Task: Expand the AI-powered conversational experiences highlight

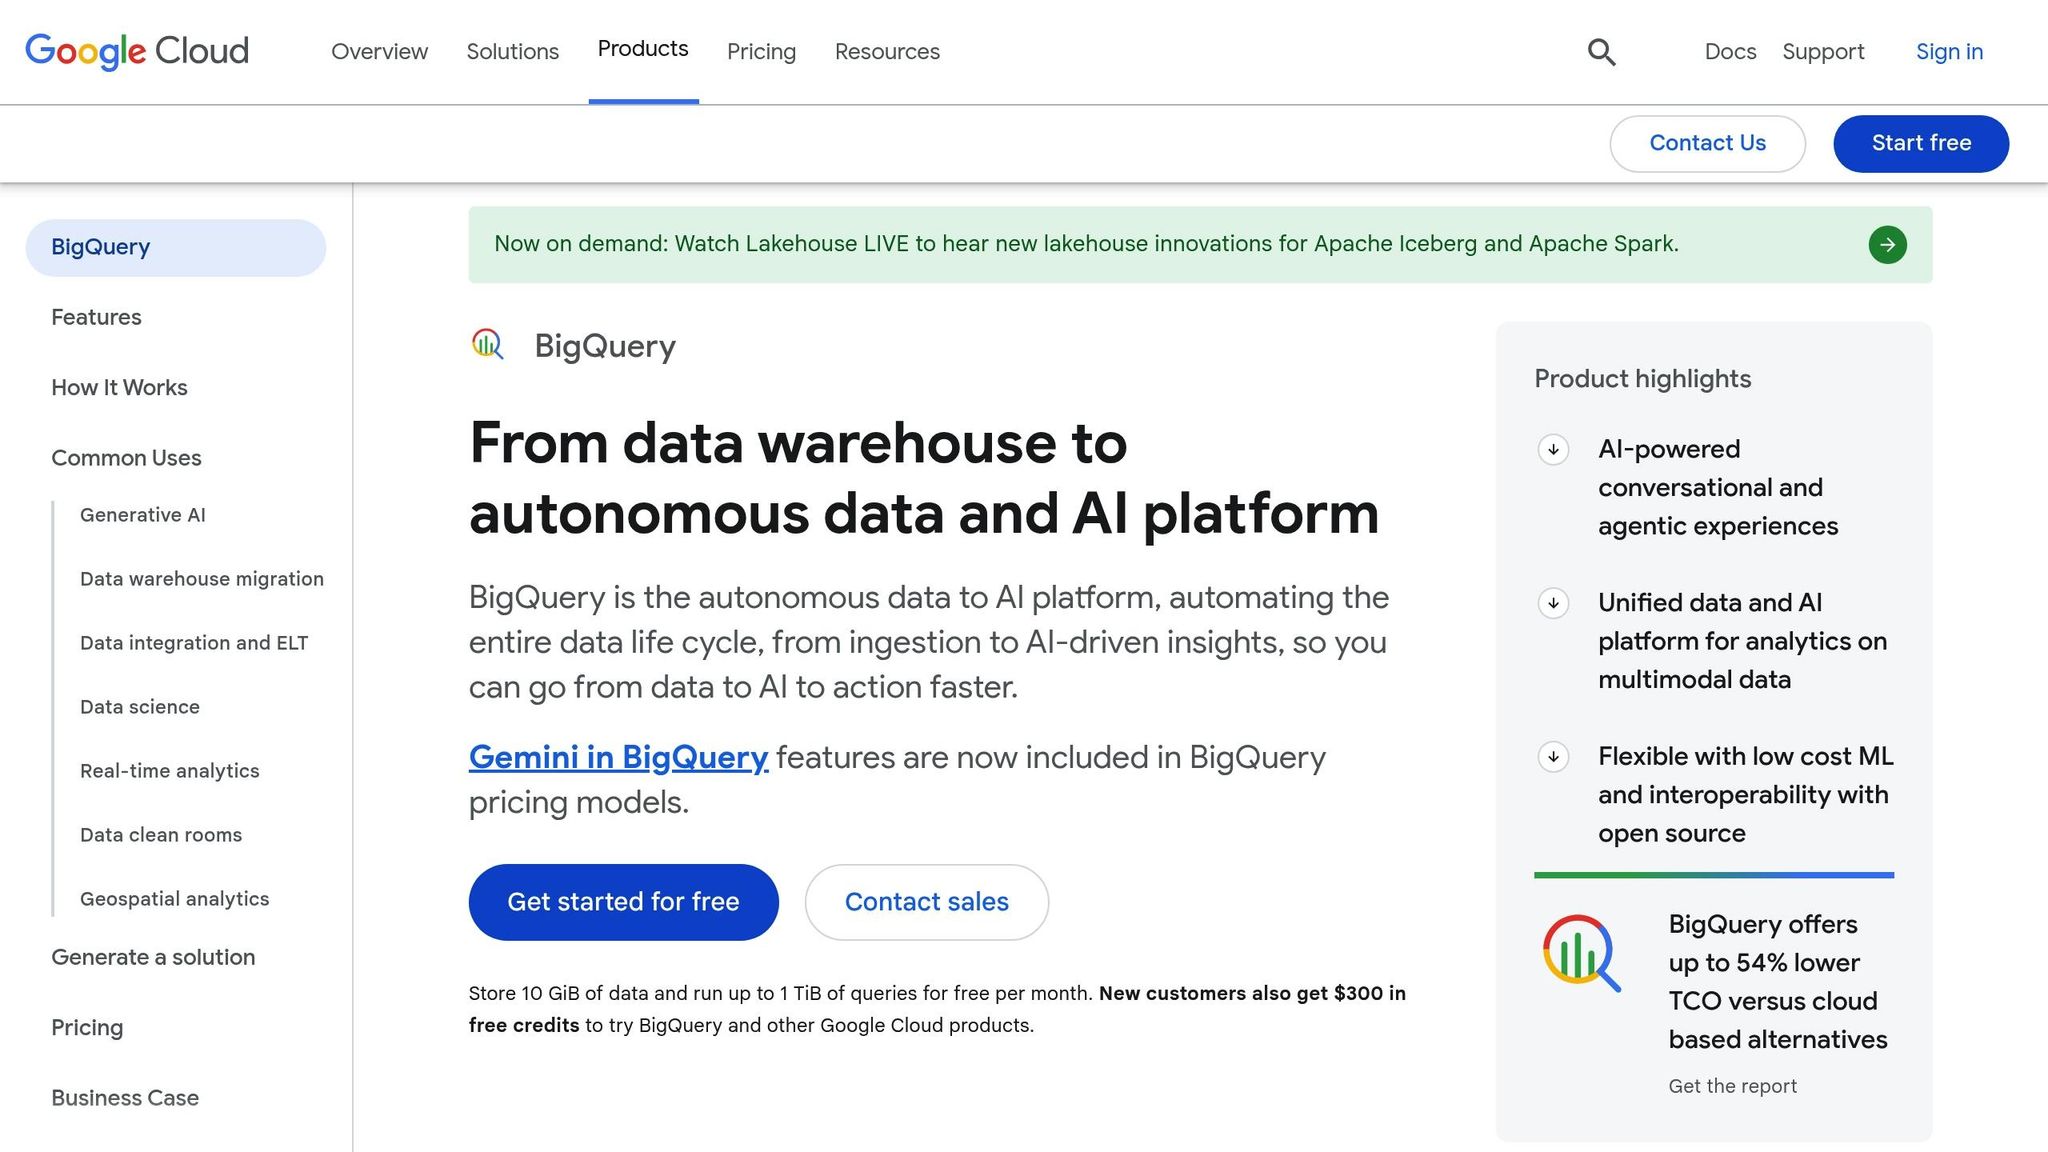Action: point(1552,451)
